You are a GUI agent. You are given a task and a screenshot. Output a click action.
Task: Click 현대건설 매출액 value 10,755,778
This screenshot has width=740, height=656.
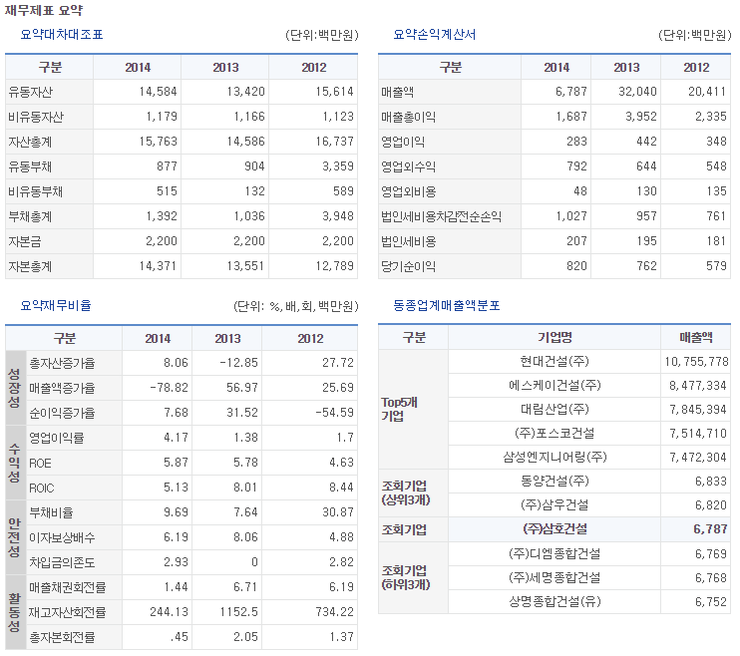tap(696, 362)
